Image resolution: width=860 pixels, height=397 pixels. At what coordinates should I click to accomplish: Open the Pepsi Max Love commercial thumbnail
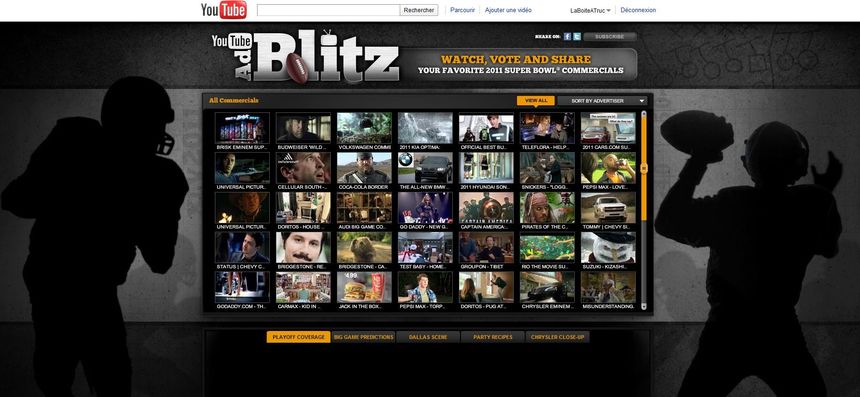608,168
